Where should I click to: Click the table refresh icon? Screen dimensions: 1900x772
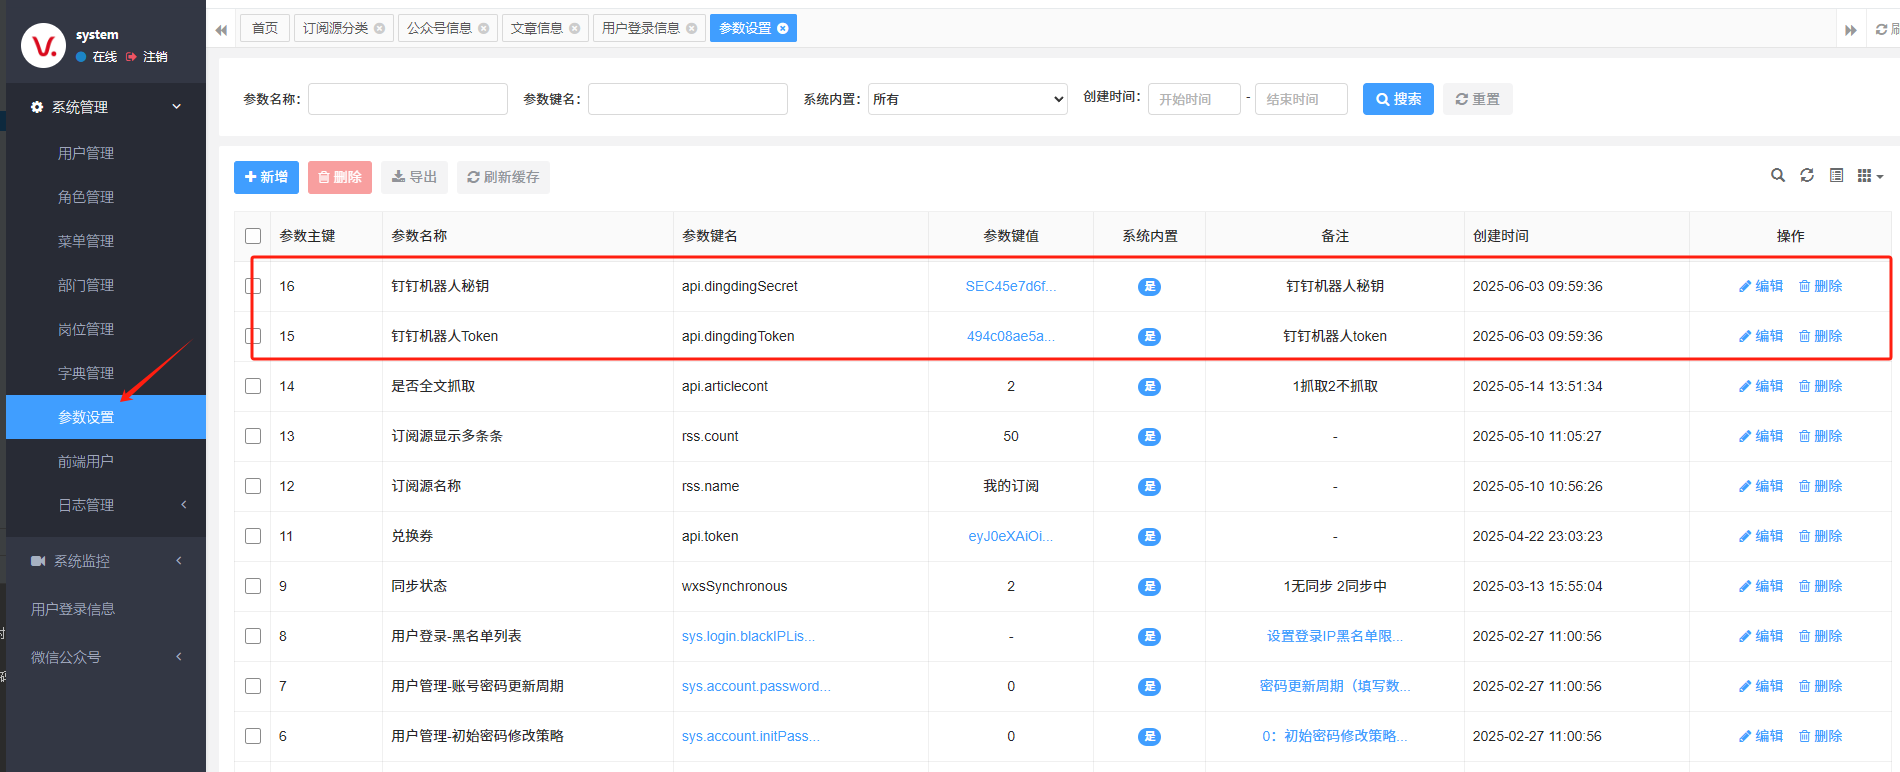point(1806,176)
